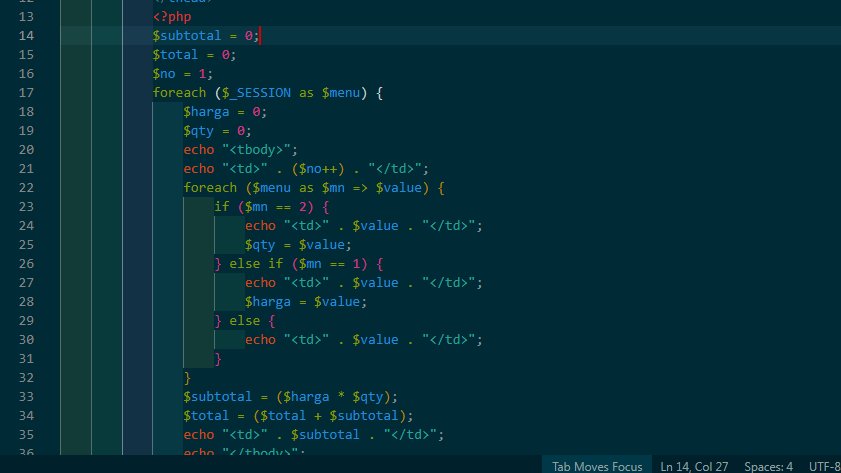
Task: Click the $harga = 0; line
Action: pyautogui.click(x=225, y=112)
